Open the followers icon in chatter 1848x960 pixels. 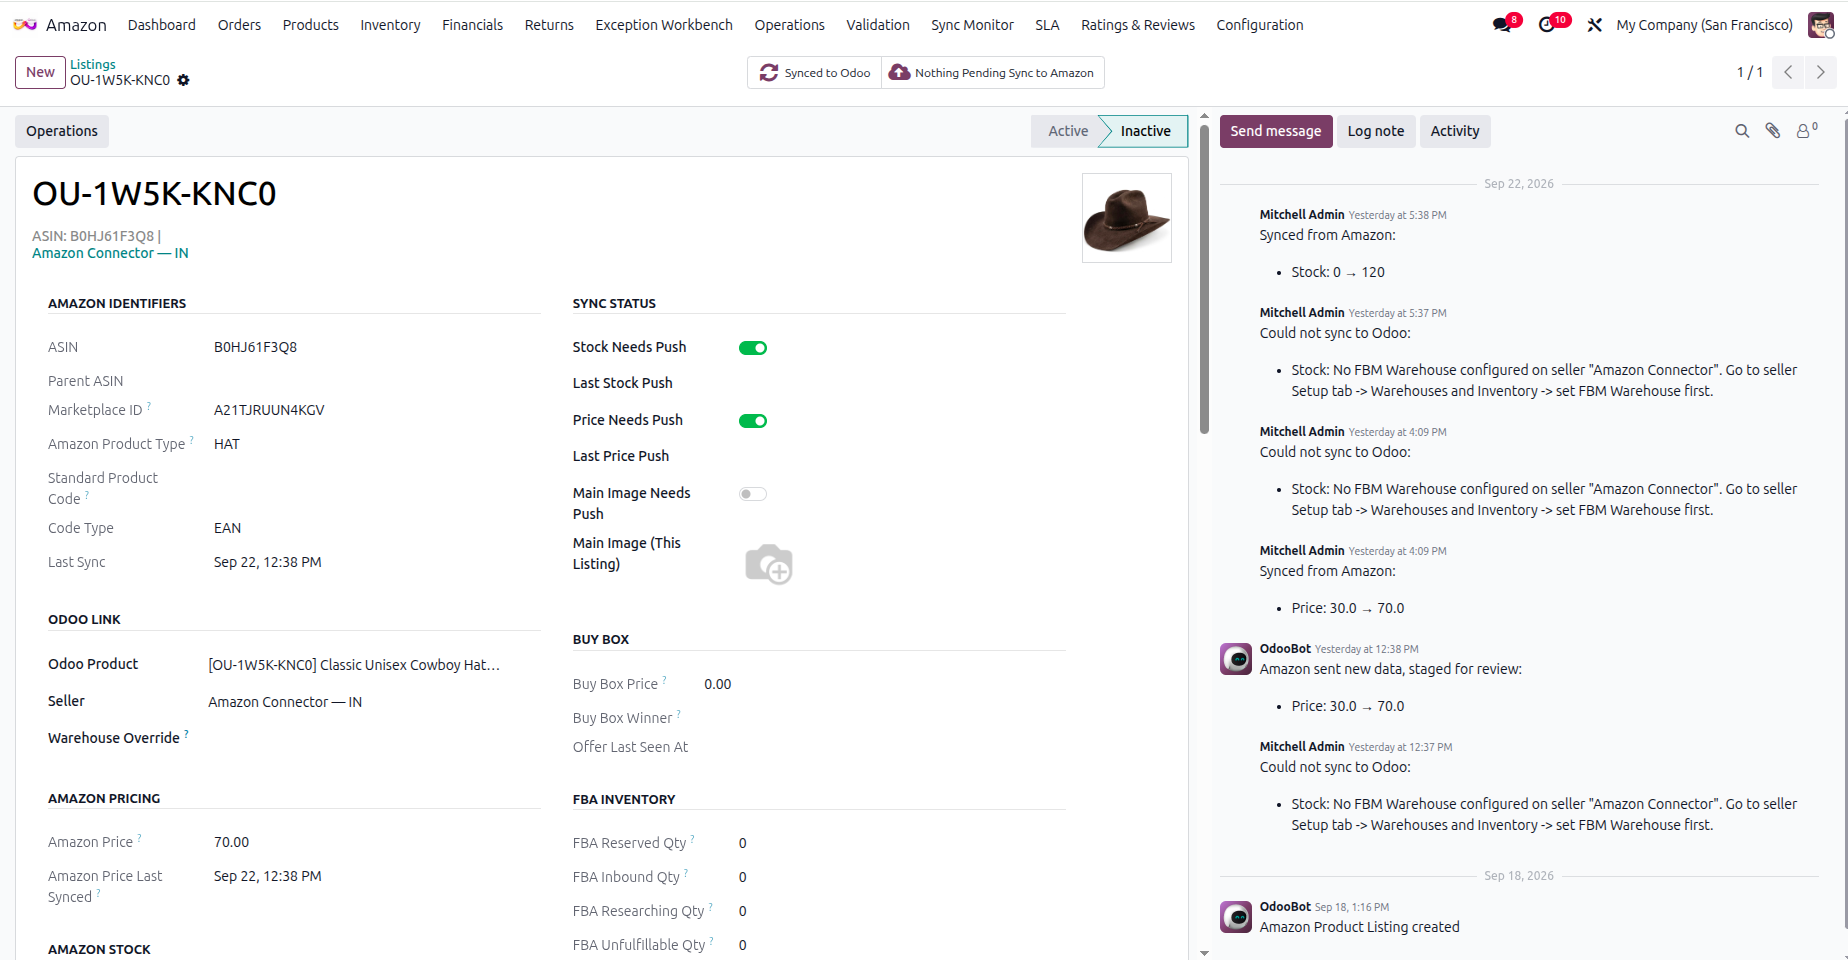click(1806, 131)
